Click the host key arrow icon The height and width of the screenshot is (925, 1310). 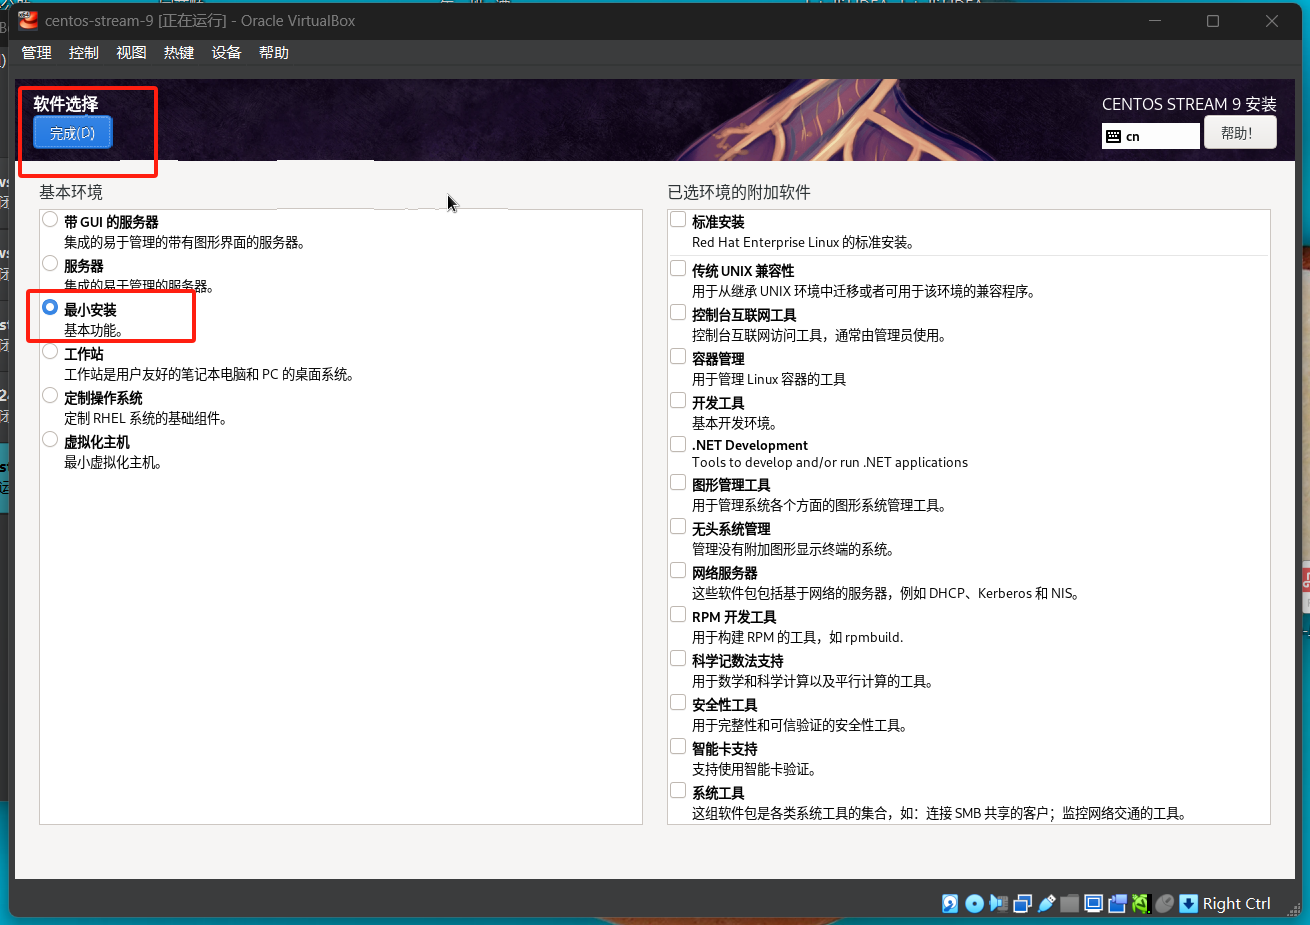click(x=1188, y=903)
